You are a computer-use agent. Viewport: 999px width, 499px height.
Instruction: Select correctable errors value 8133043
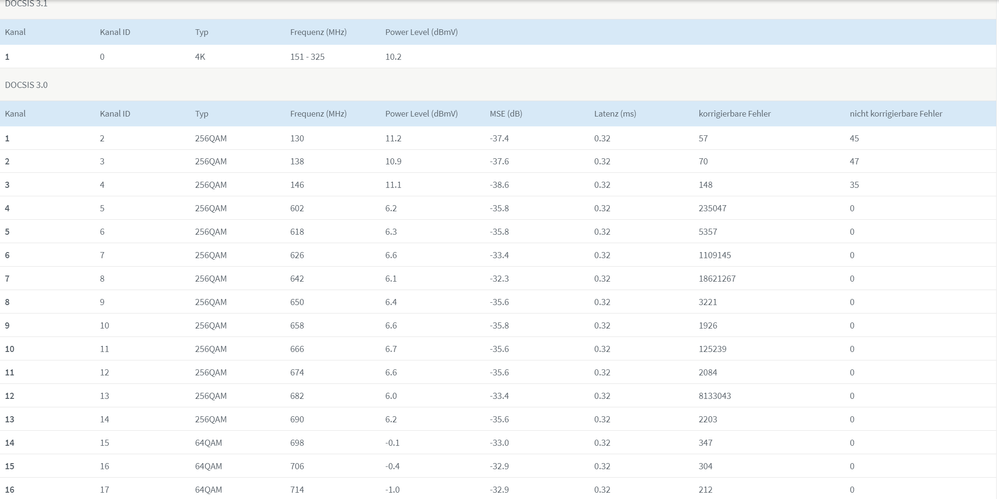coord(715,396)
